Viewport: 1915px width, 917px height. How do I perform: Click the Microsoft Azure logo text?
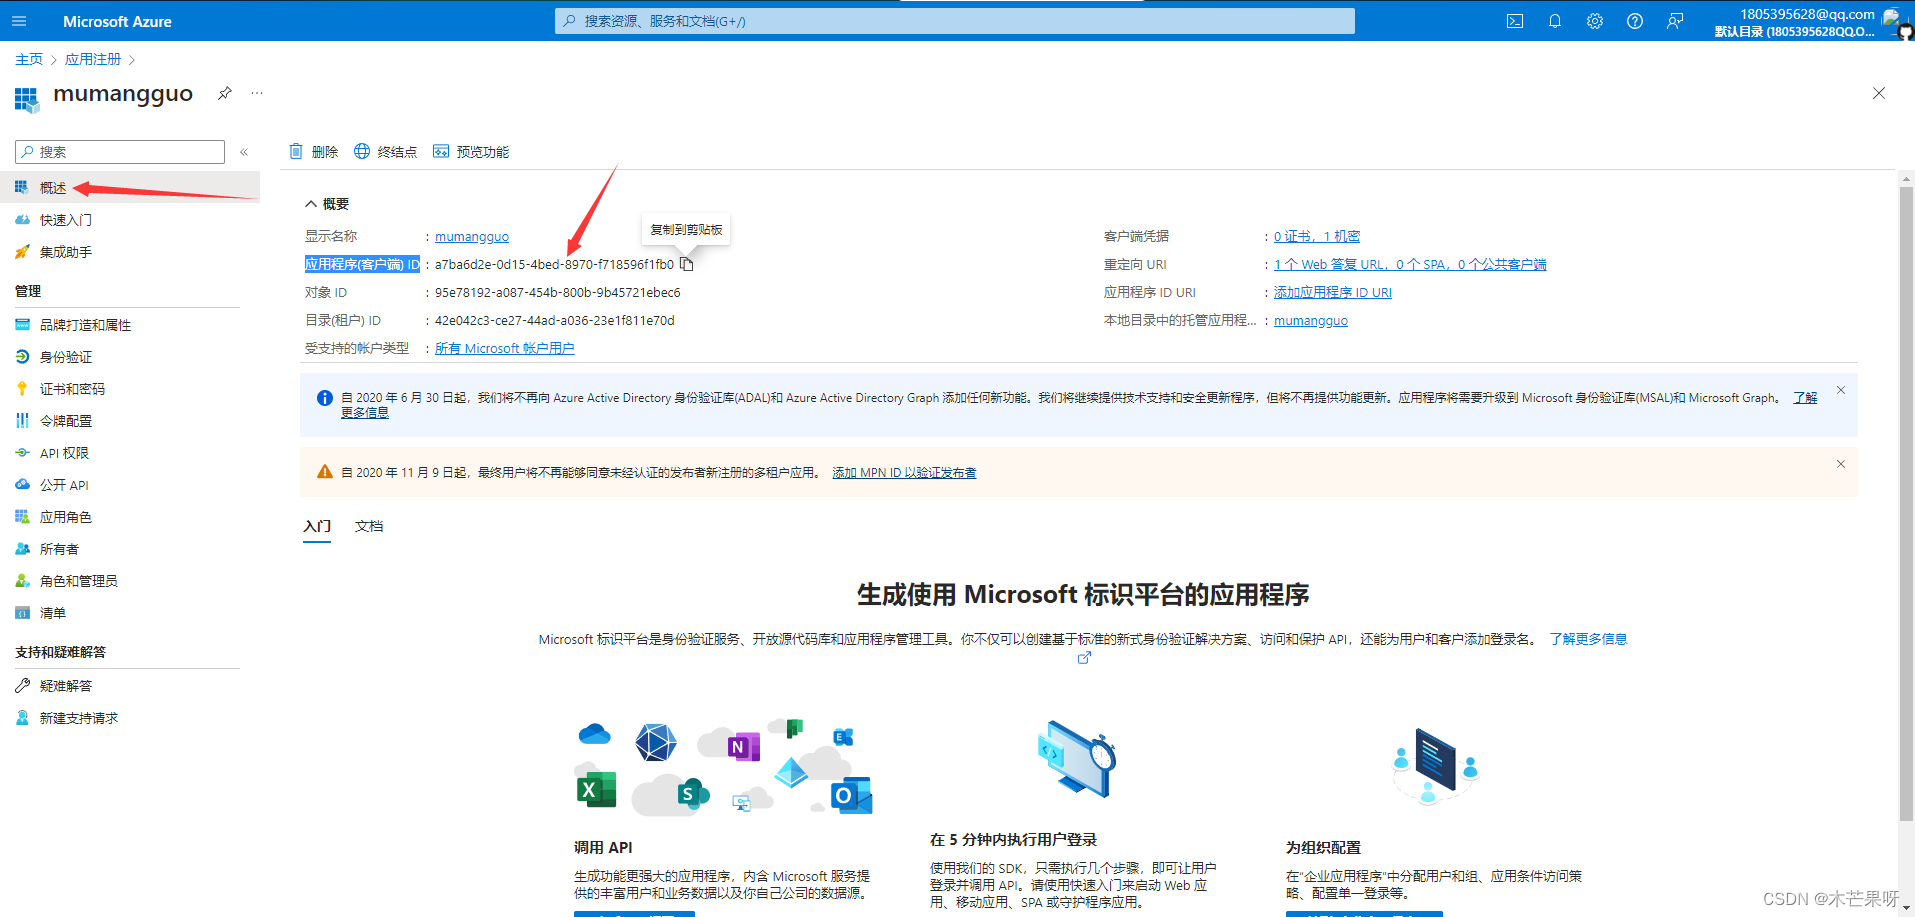click(x=117, y=21)
